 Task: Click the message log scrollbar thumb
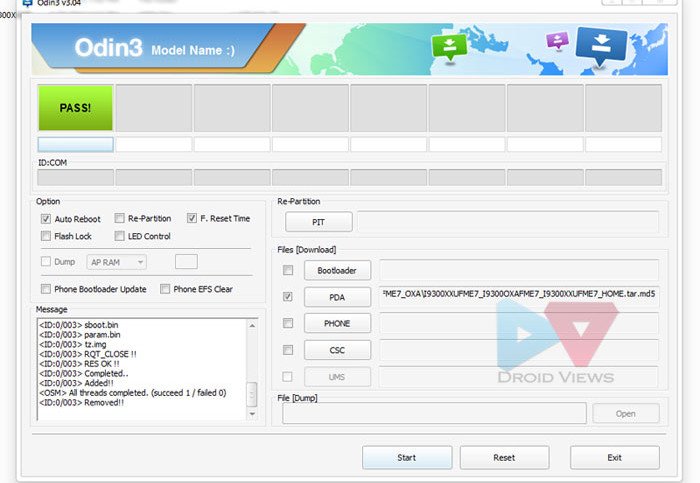(252, 394)
